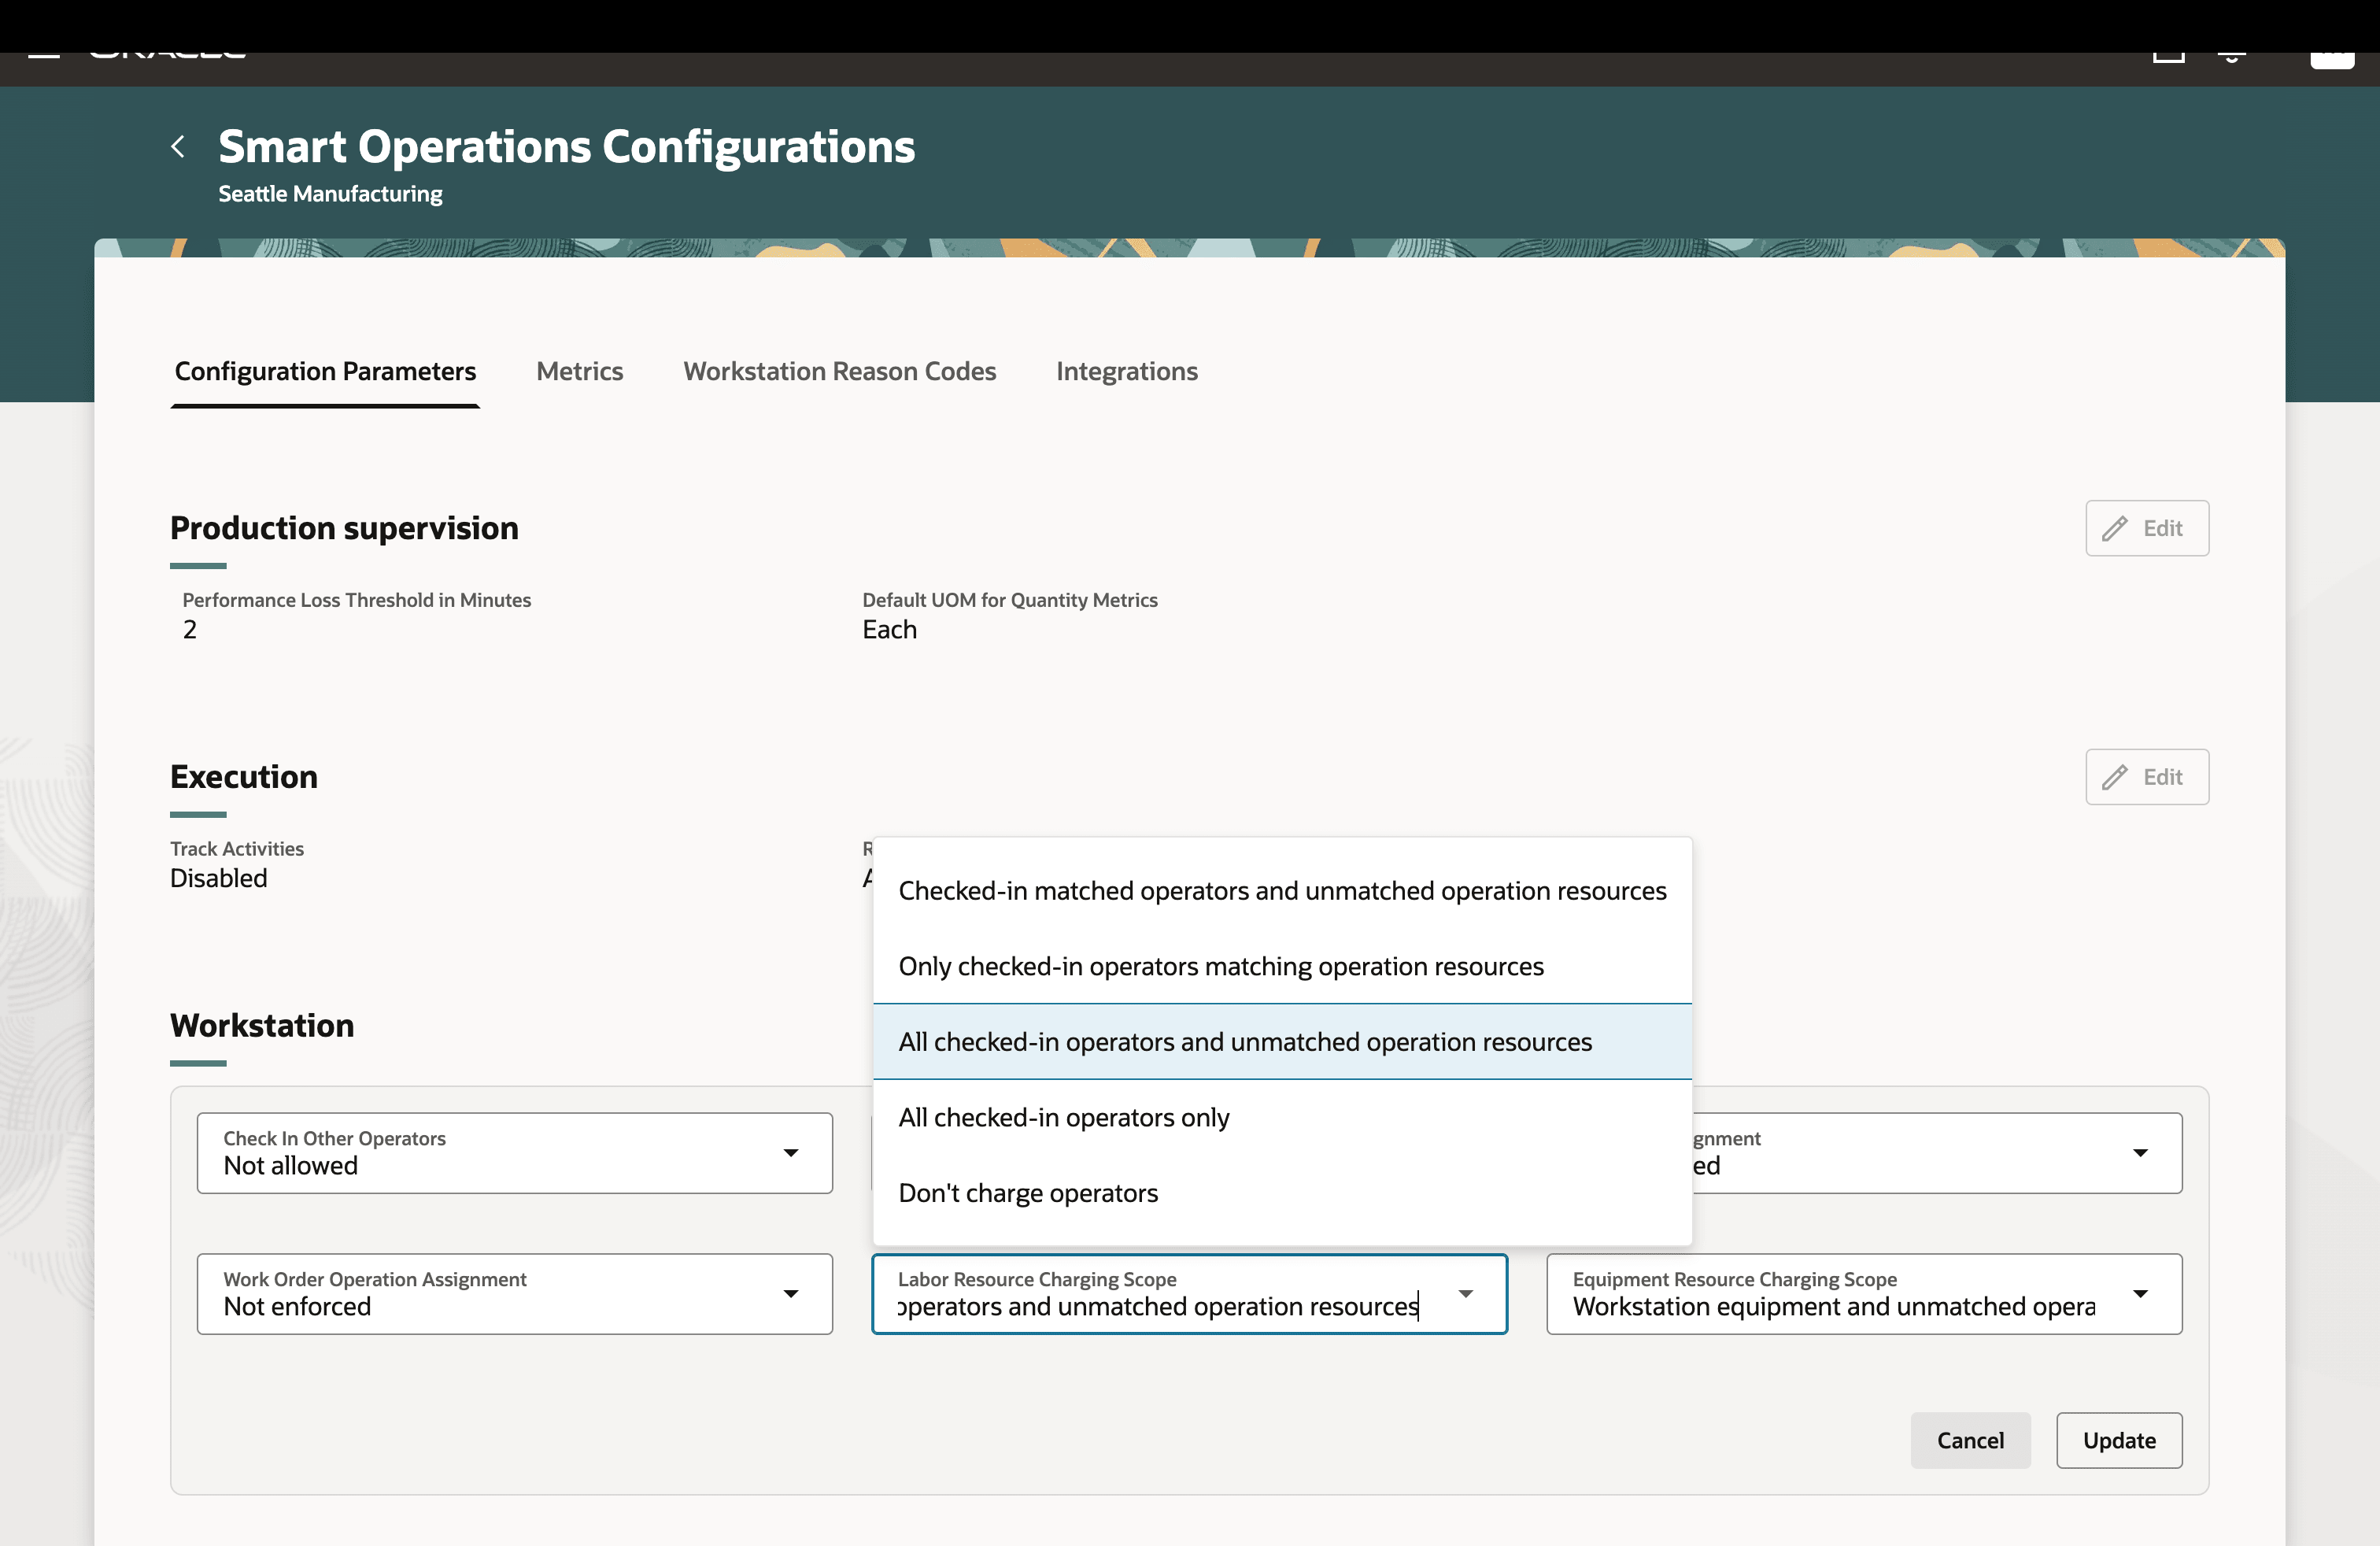Click the Track Activities value 'Disabled'
2380x1546 pixels.
pos(219,879)
